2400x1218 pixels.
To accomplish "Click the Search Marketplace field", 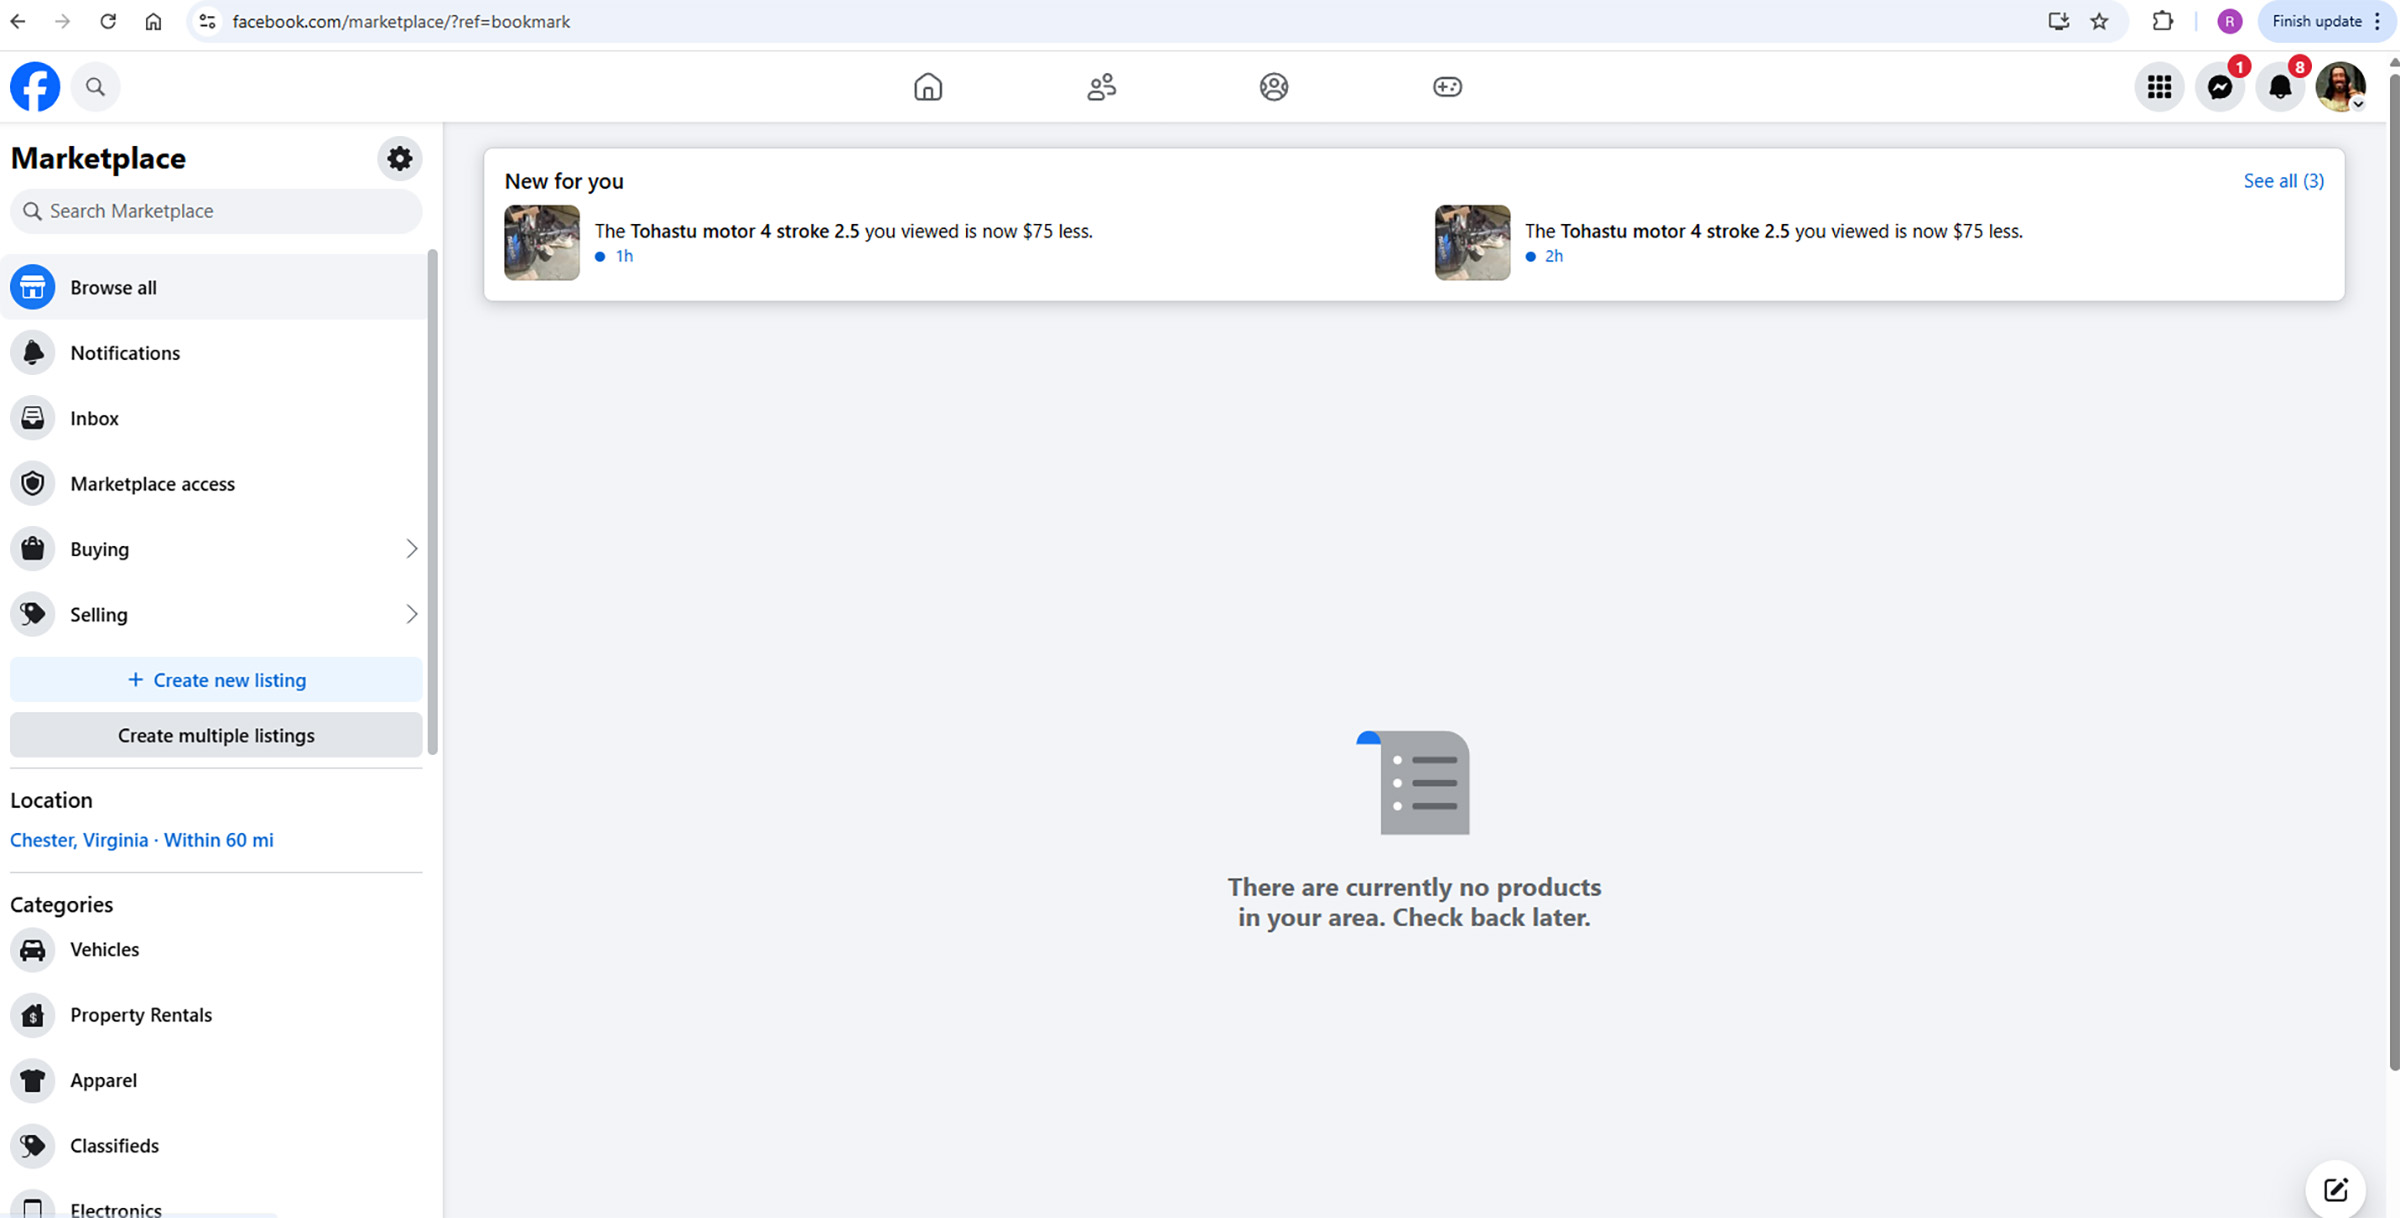I will click(x=216, y=211).
